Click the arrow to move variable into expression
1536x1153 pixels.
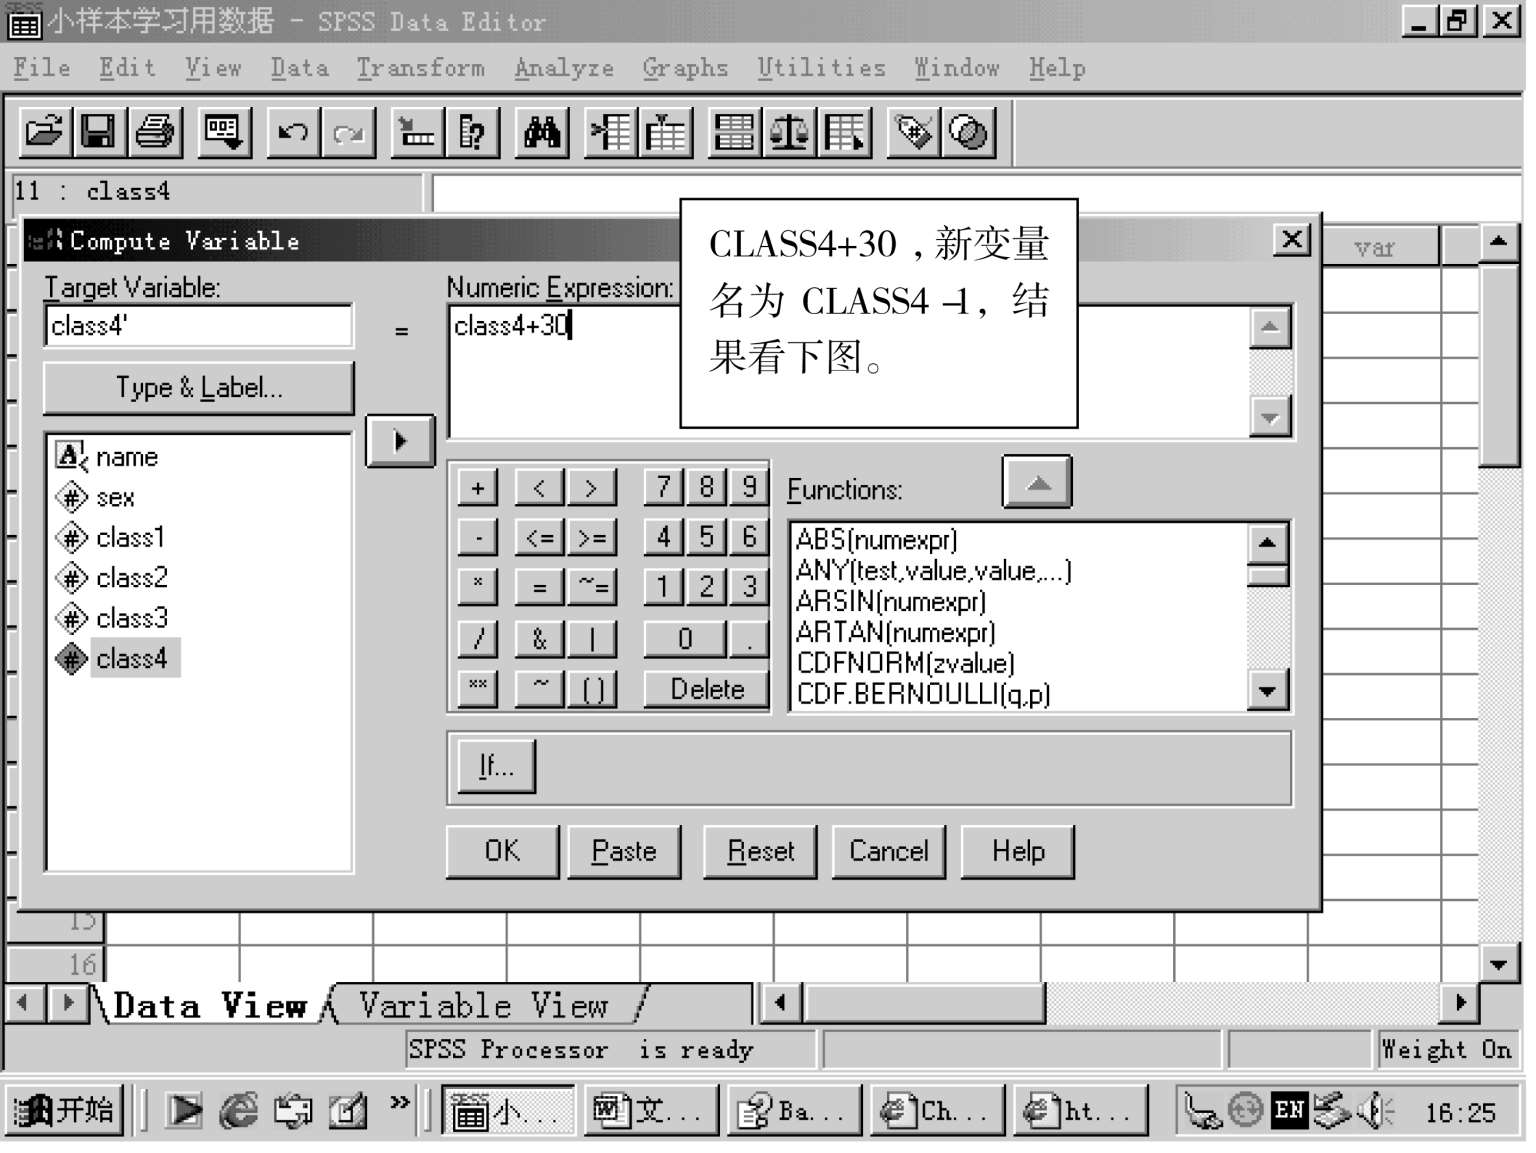click(400, 440)
